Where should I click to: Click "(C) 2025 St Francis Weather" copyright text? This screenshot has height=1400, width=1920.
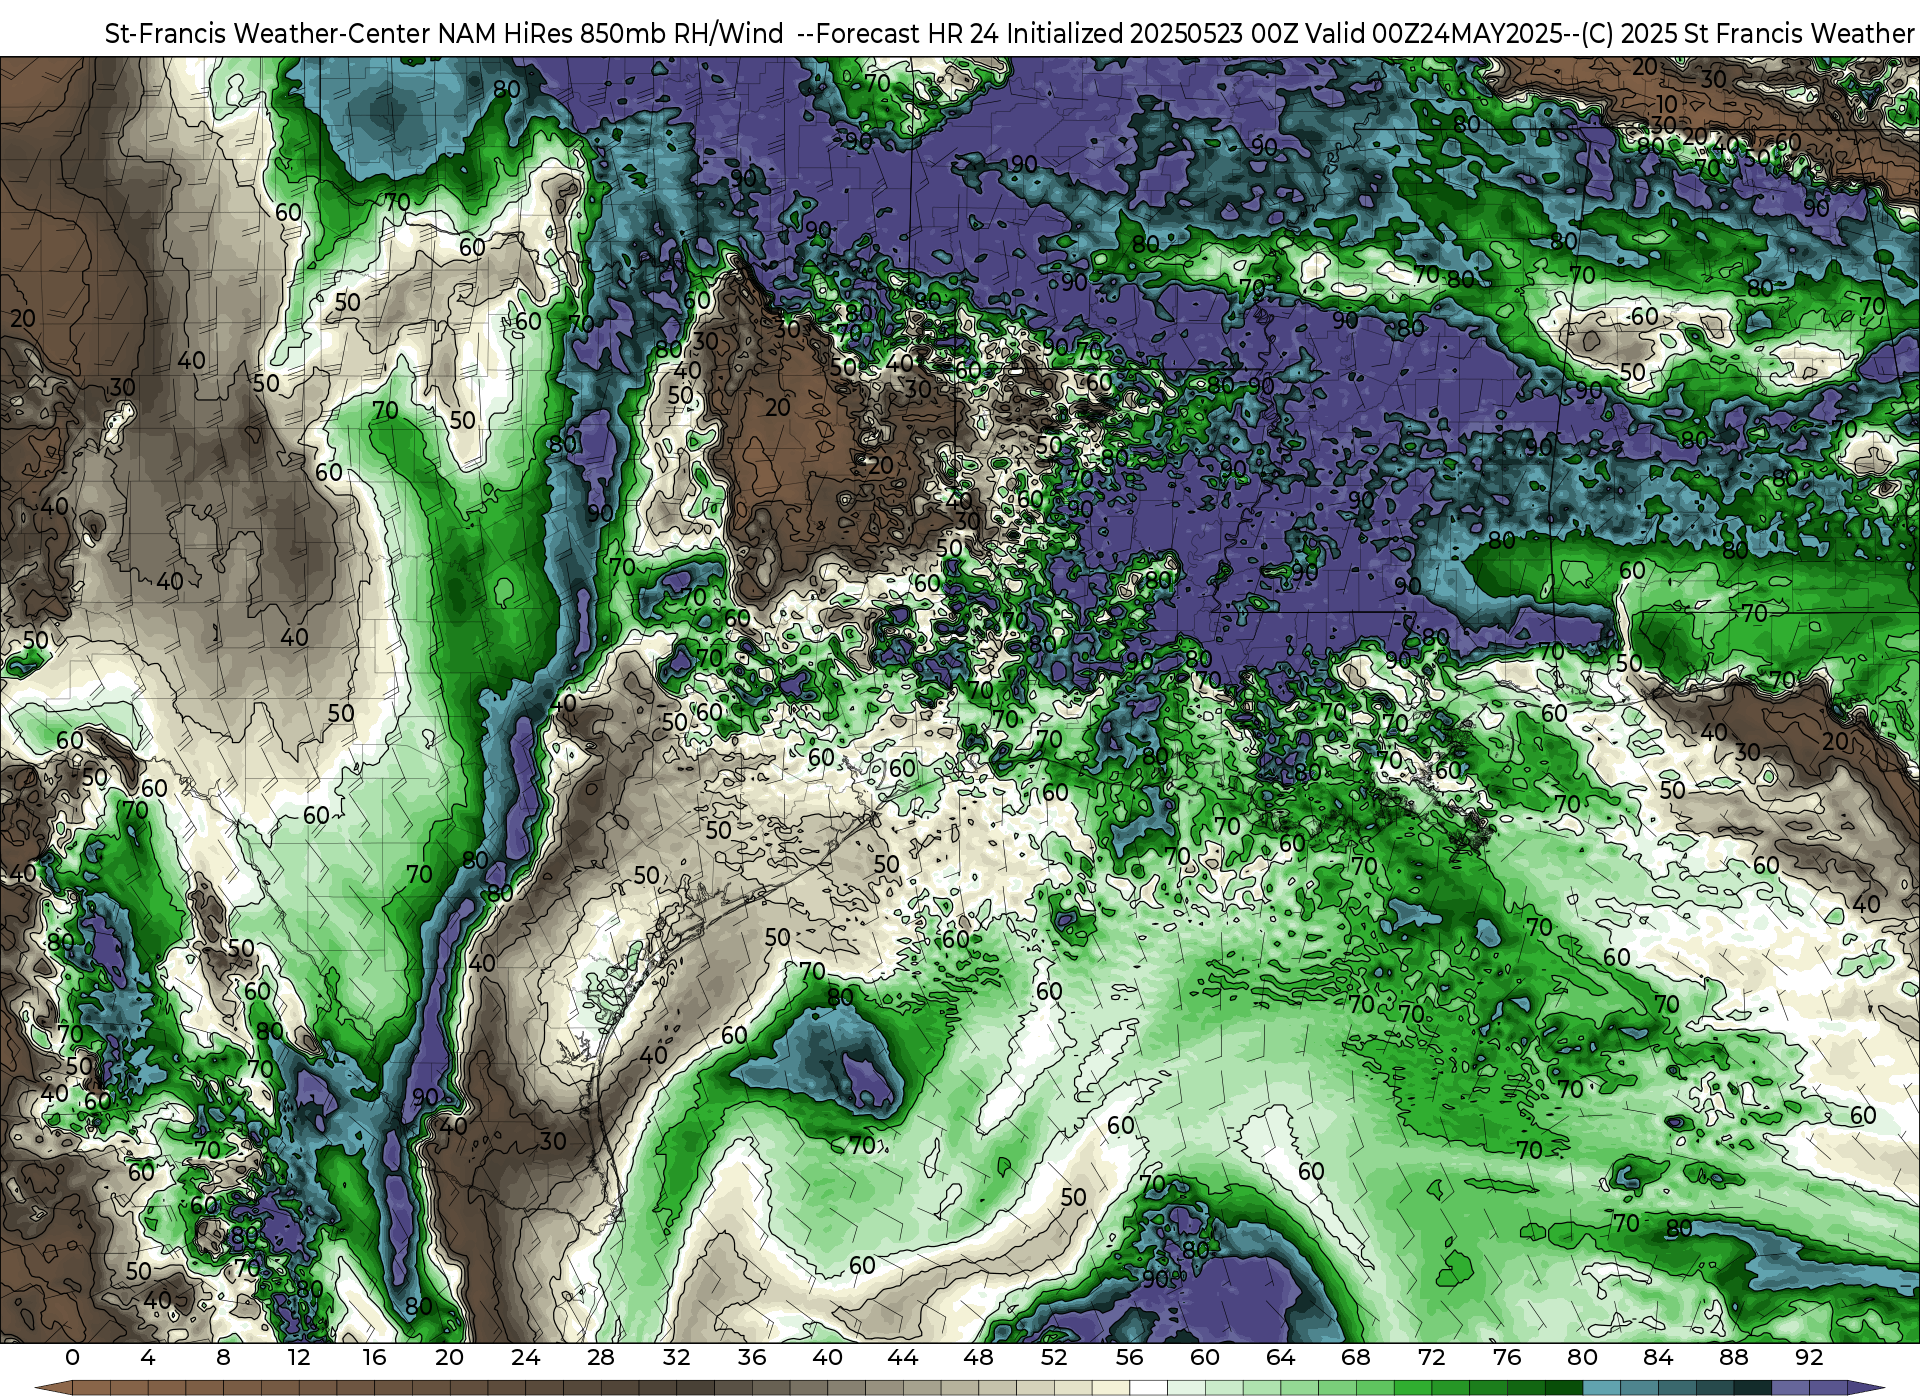1748,33
